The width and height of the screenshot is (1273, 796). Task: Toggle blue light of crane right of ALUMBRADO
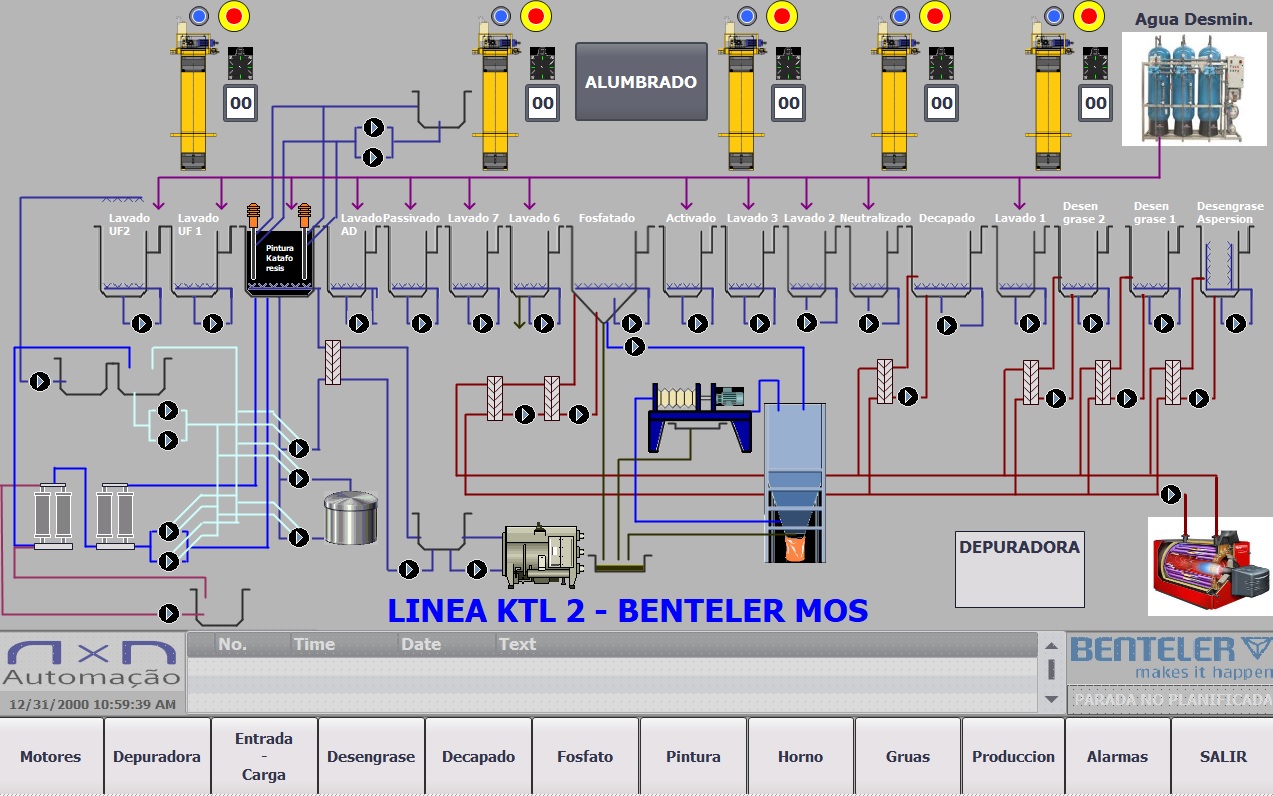746,15
